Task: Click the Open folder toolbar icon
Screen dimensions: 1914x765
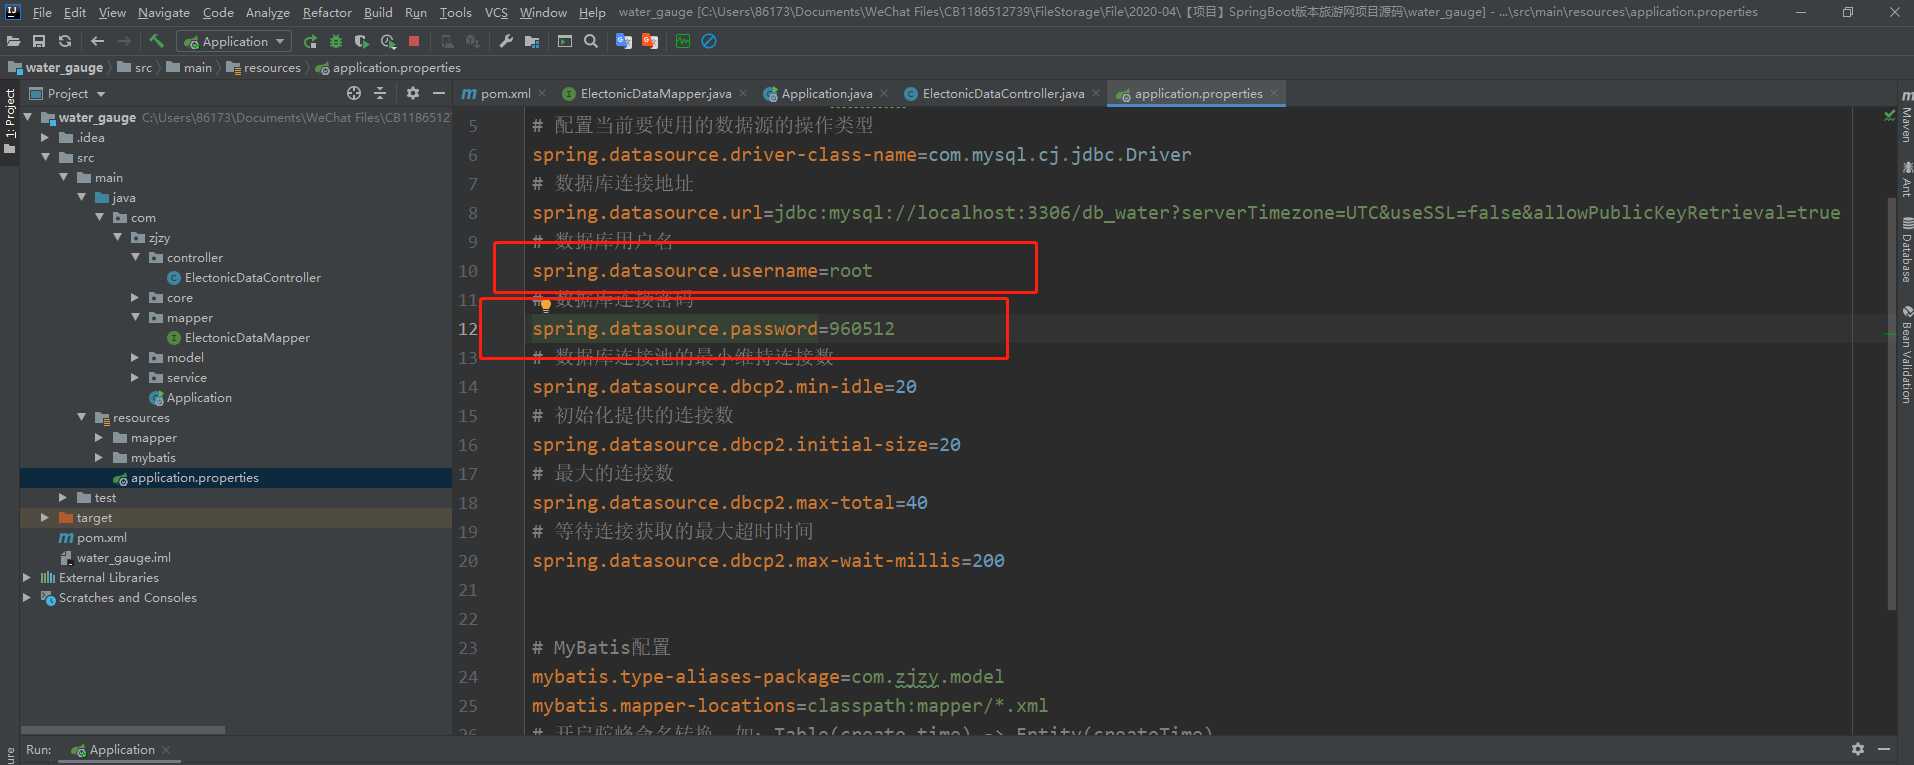Action: [x=13, y=41]
